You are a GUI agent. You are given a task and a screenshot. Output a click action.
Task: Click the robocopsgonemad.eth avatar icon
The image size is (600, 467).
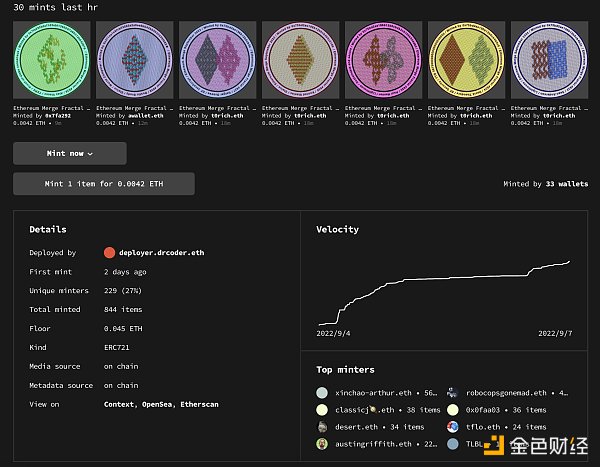(453, 393)
